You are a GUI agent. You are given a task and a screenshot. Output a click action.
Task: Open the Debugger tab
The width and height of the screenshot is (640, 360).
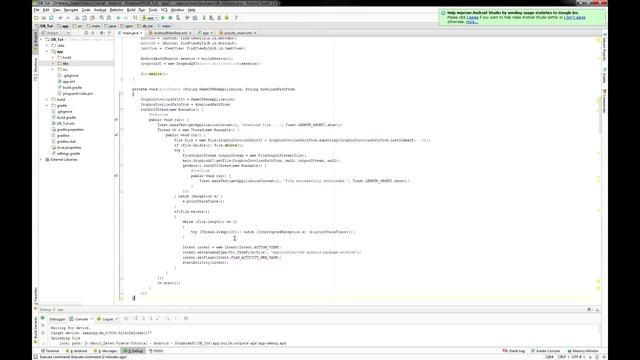click(x=57, y=319)
